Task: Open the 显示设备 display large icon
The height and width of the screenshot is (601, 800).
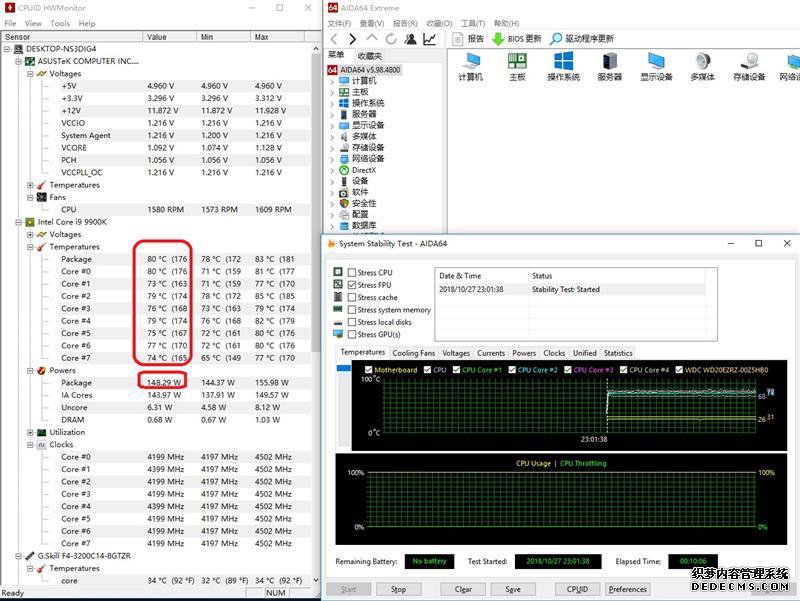Action: [656, 66]
